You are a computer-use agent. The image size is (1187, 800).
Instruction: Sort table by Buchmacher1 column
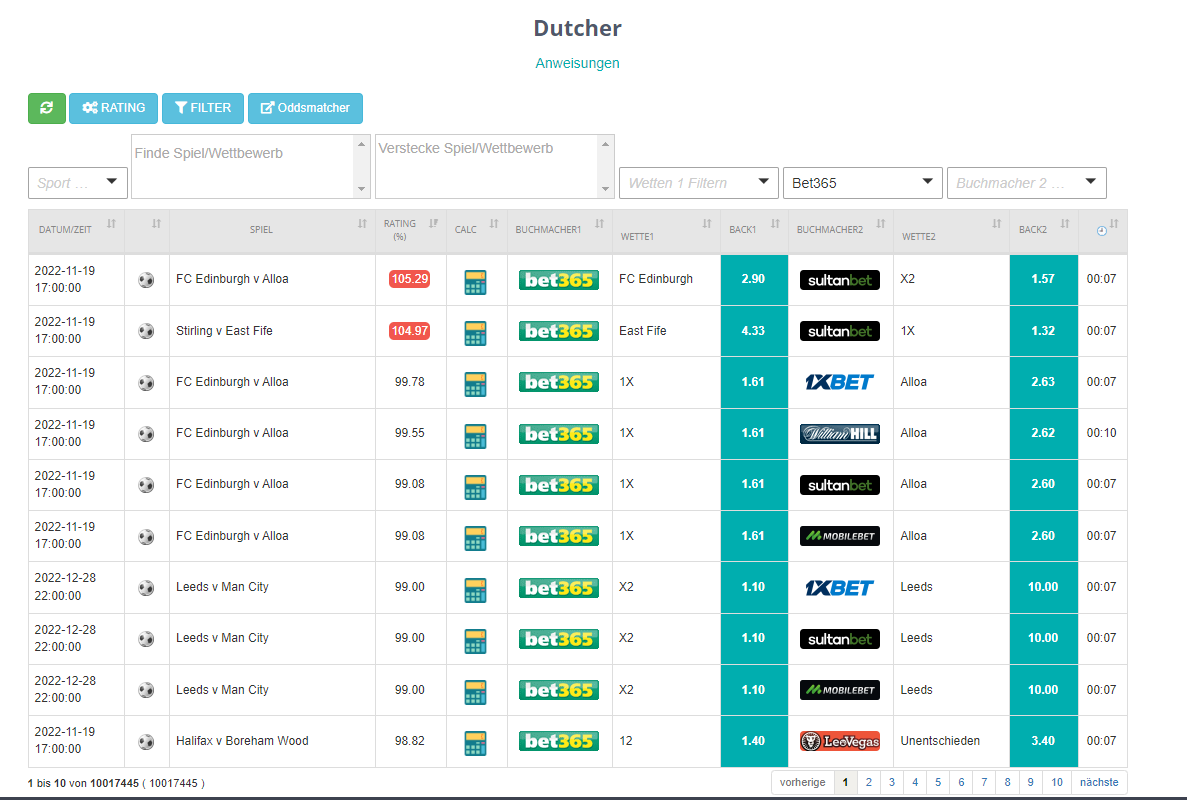point(559,231)
